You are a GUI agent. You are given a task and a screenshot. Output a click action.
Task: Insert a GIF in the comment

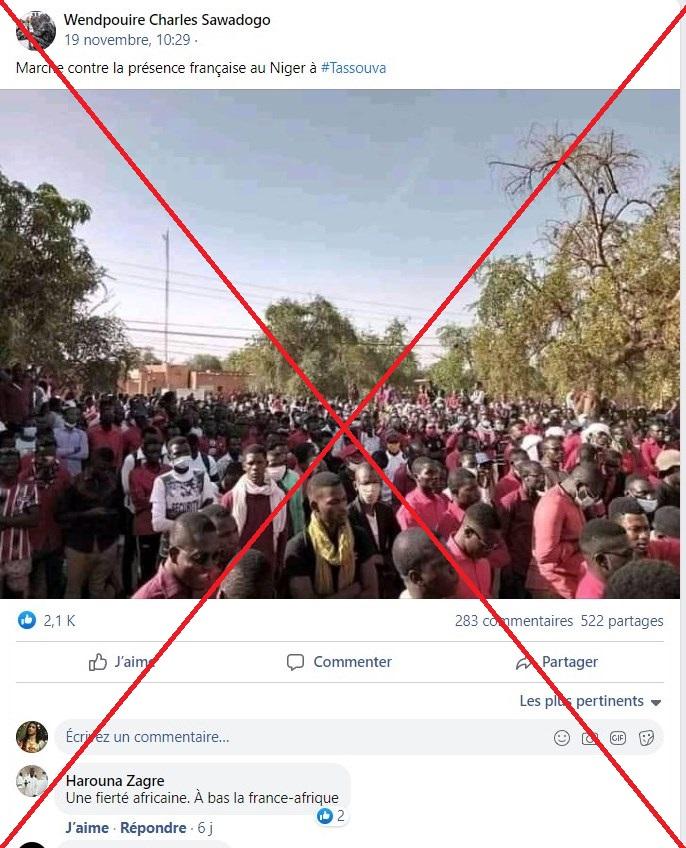click(x=618, y=738)
